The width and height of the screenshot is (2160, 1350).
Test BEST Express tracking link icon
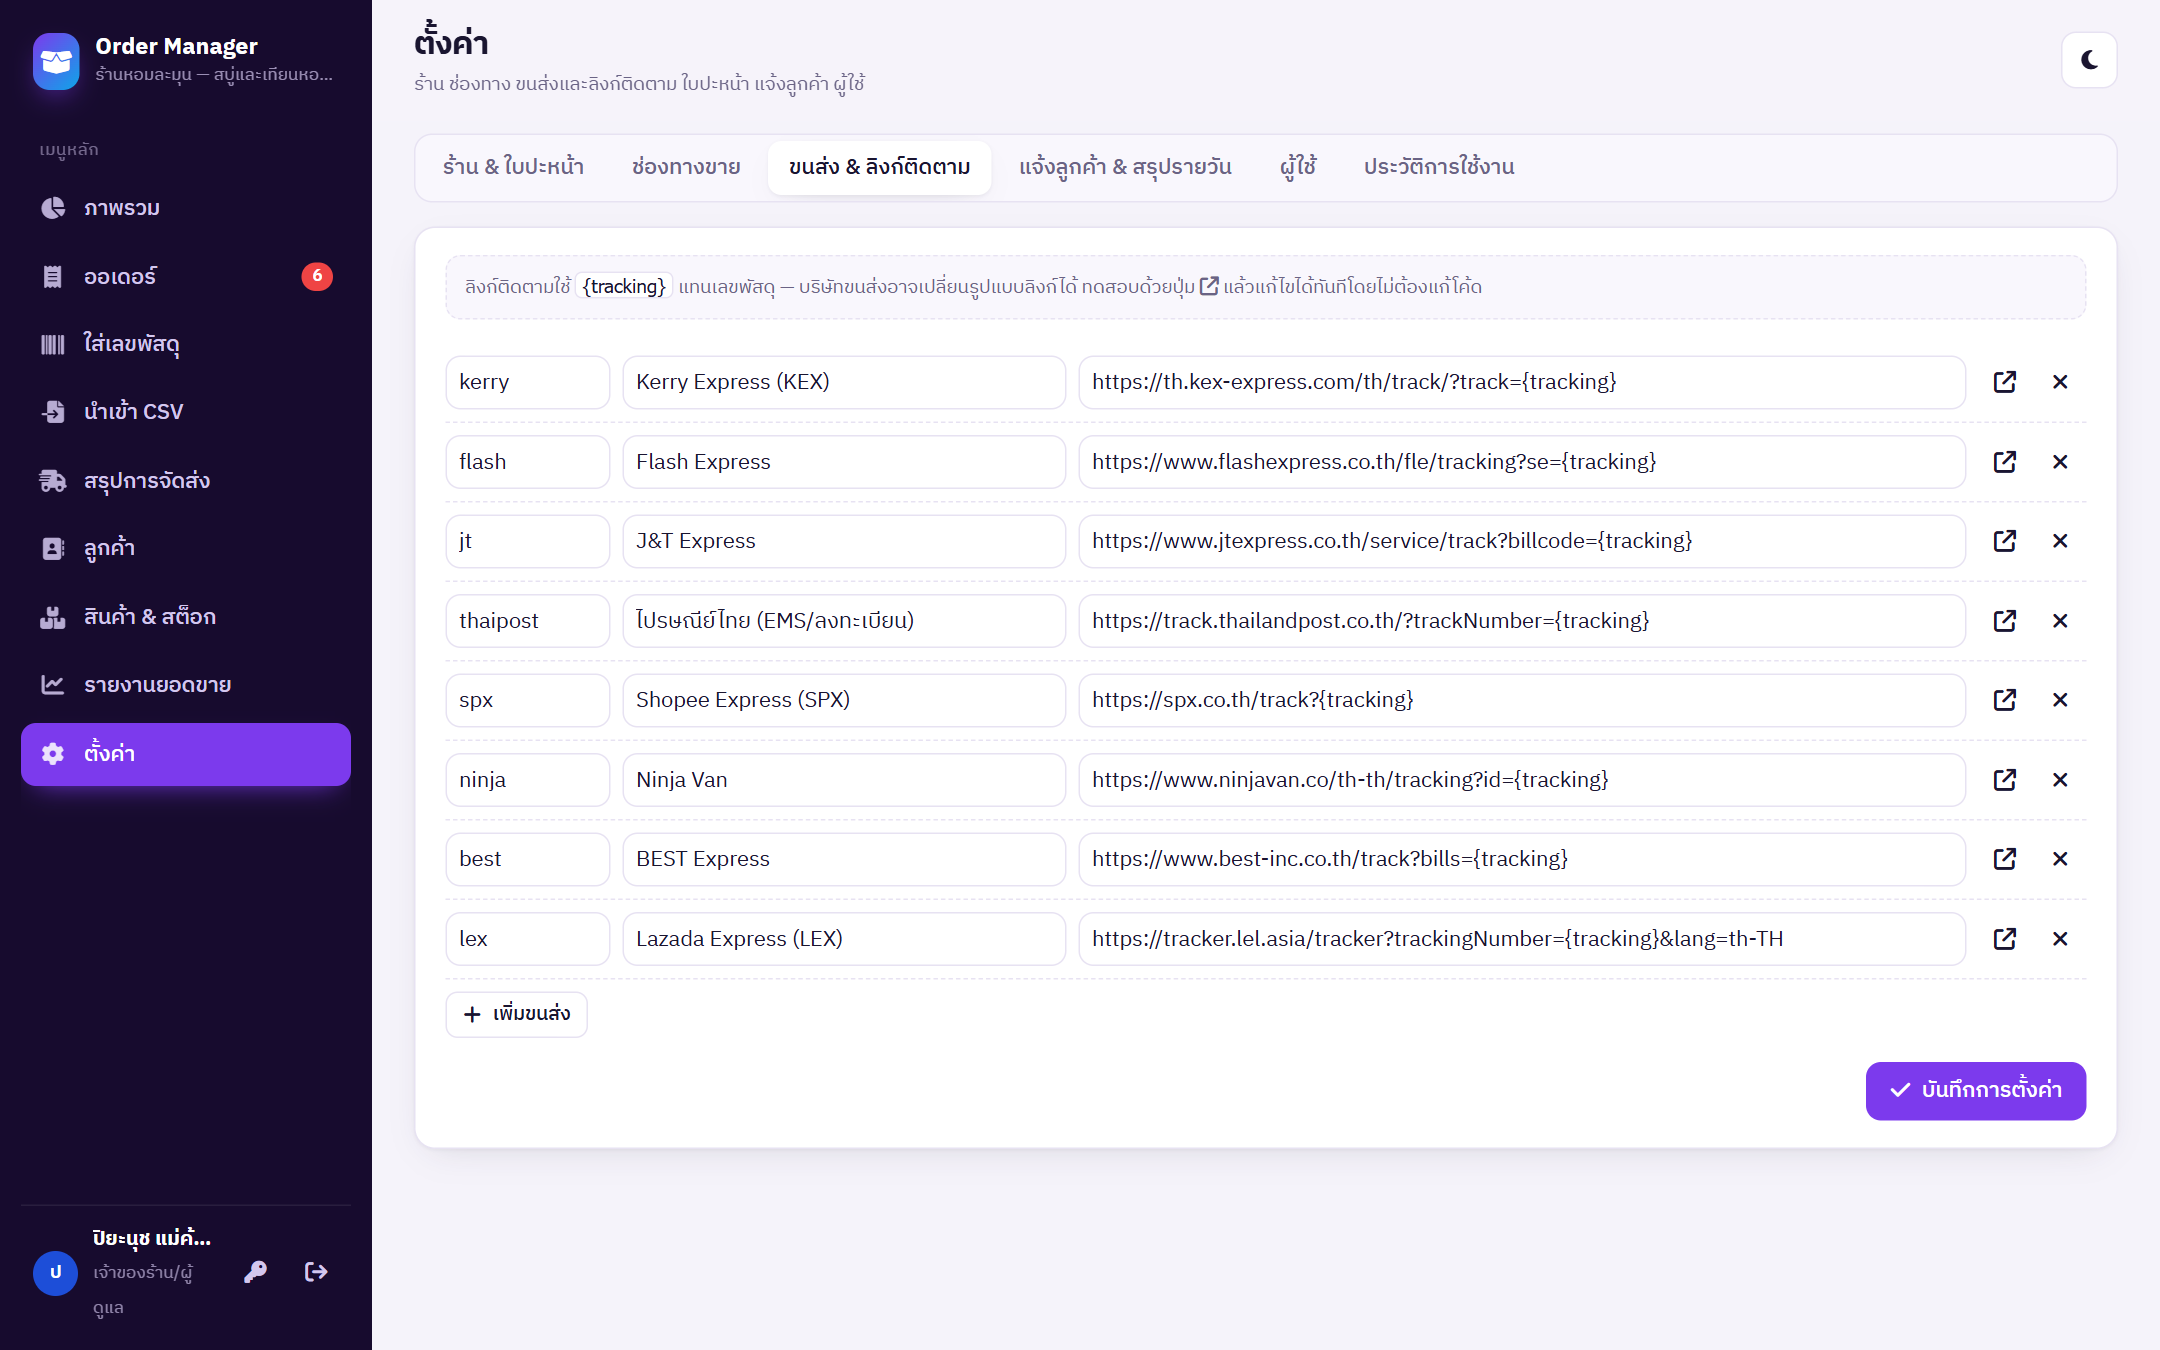coord(2004,859)
